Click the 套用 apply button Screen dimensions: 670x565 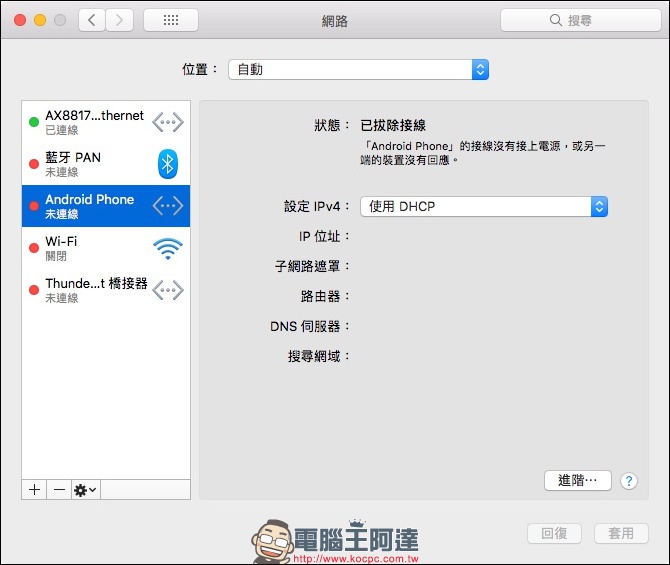(621, 533)
